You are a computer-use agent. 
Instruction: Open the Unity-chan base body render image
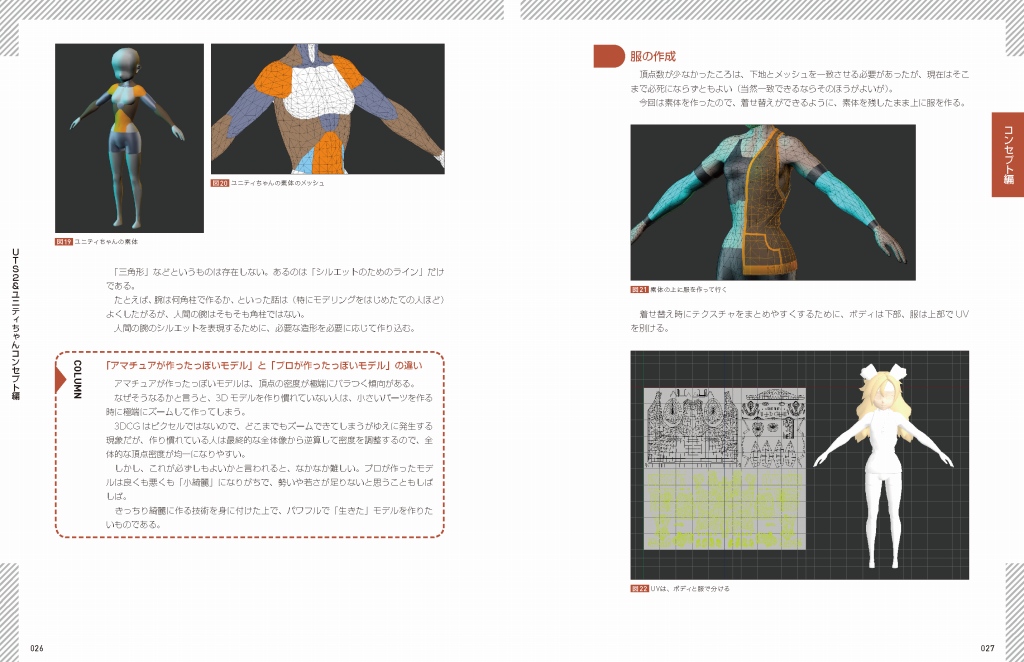pyautogui.click(x=129, y=138)
